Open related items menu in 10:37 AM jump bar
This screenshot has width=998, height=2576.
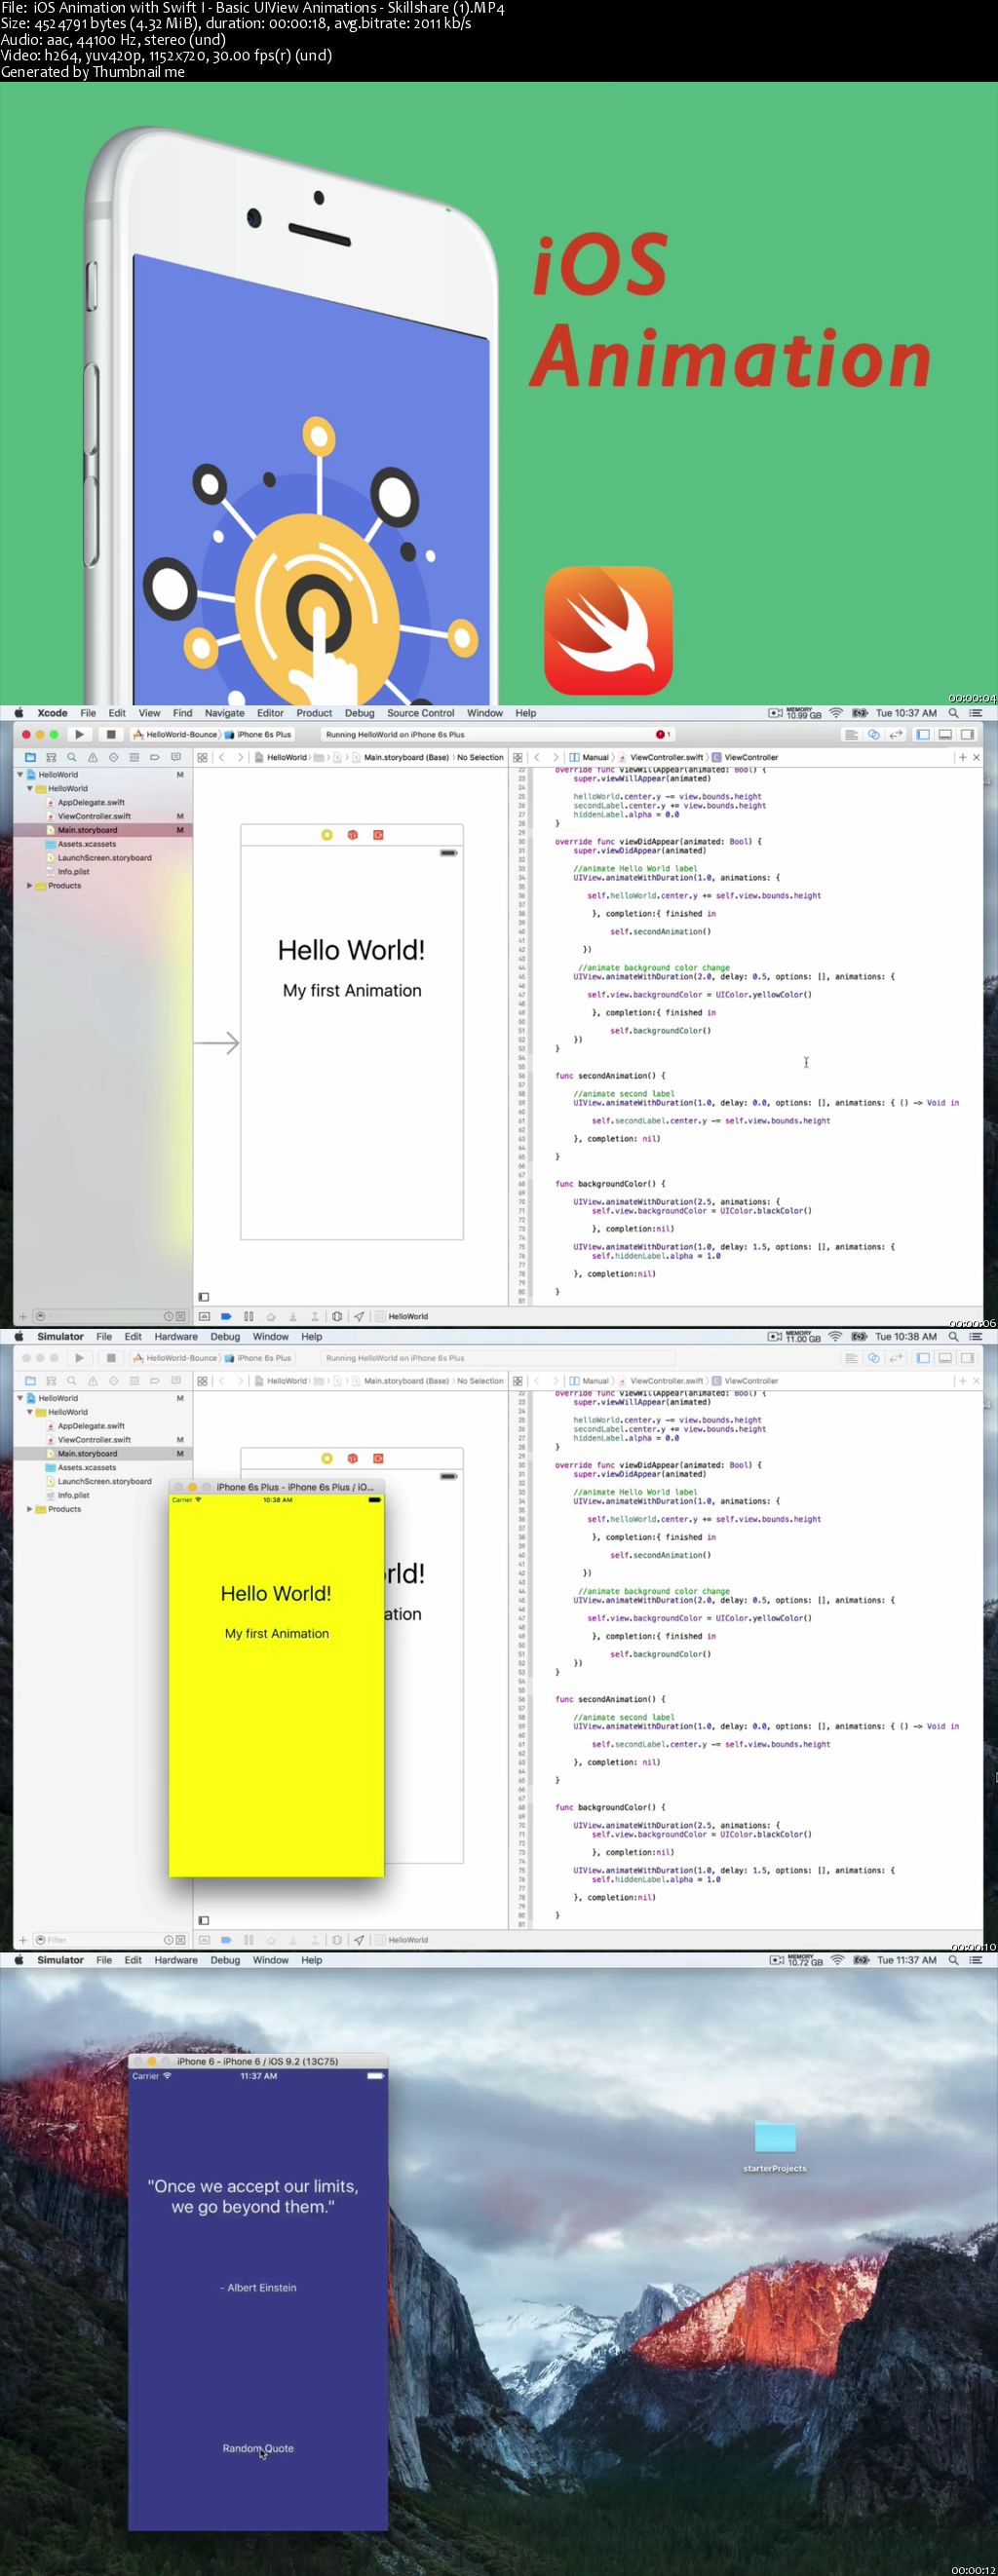(x=202, y=757)
